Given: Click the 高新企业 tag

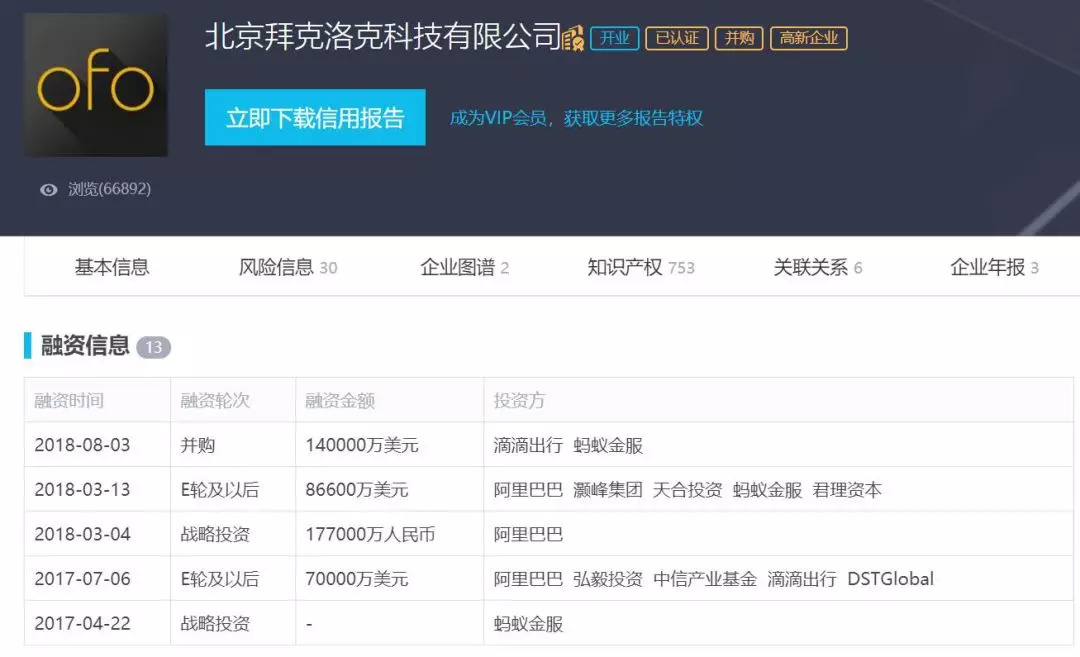Looking at the screenshot, I should coord(809,38).
